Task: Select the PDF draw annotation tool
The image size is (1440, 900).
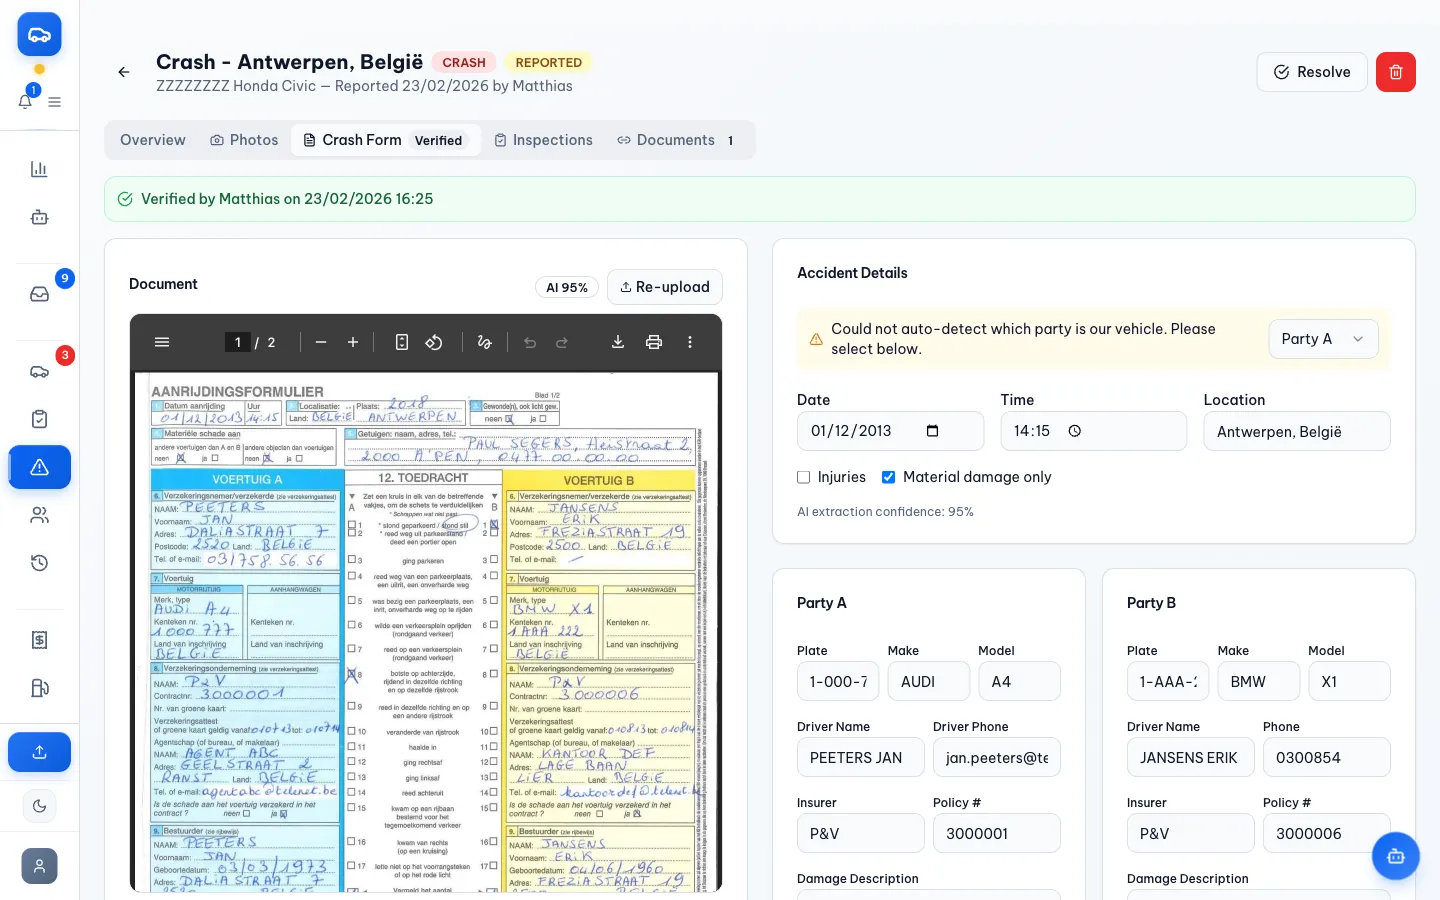Action: click(x=485, y=342)
